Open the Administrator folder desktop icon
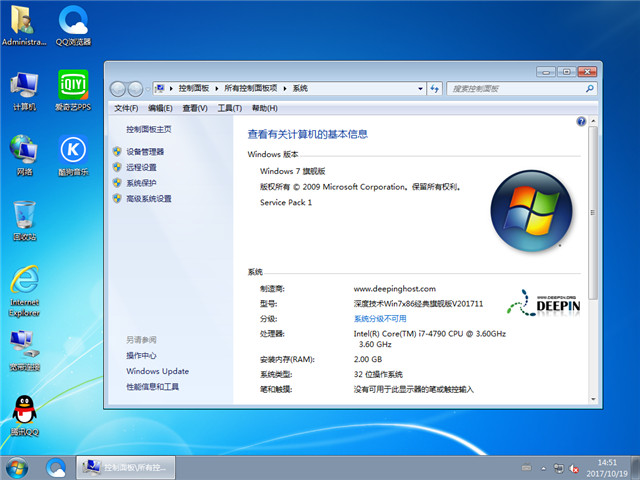The width and height of the screenshot is (640, 480). (24, 25)
